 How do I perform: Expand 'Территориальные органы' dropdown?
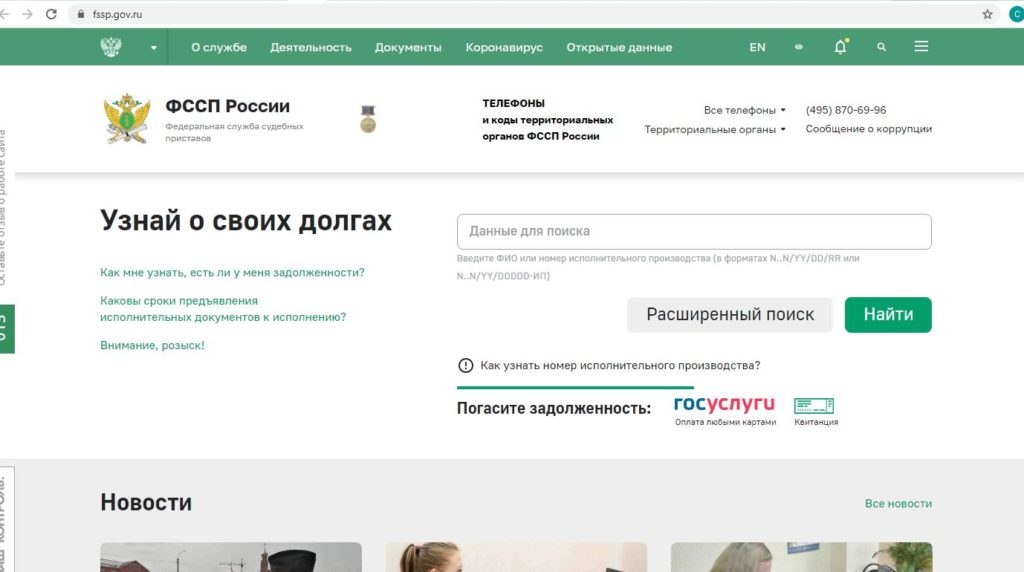[x=715, y=129]
